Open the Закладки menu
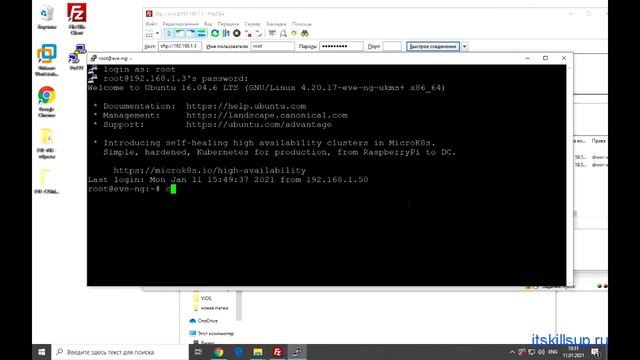Image resolution: width=640 pixels, height=360 pixels. coord(276,24)
